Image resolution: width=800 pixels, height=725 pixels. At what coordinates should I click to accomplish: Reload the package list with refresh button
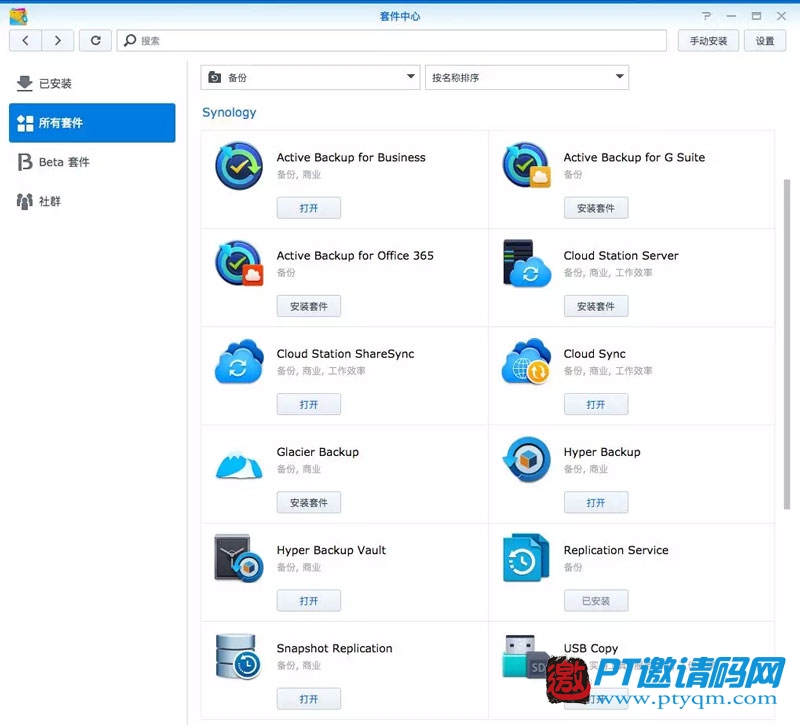click(x=95, y=41)
